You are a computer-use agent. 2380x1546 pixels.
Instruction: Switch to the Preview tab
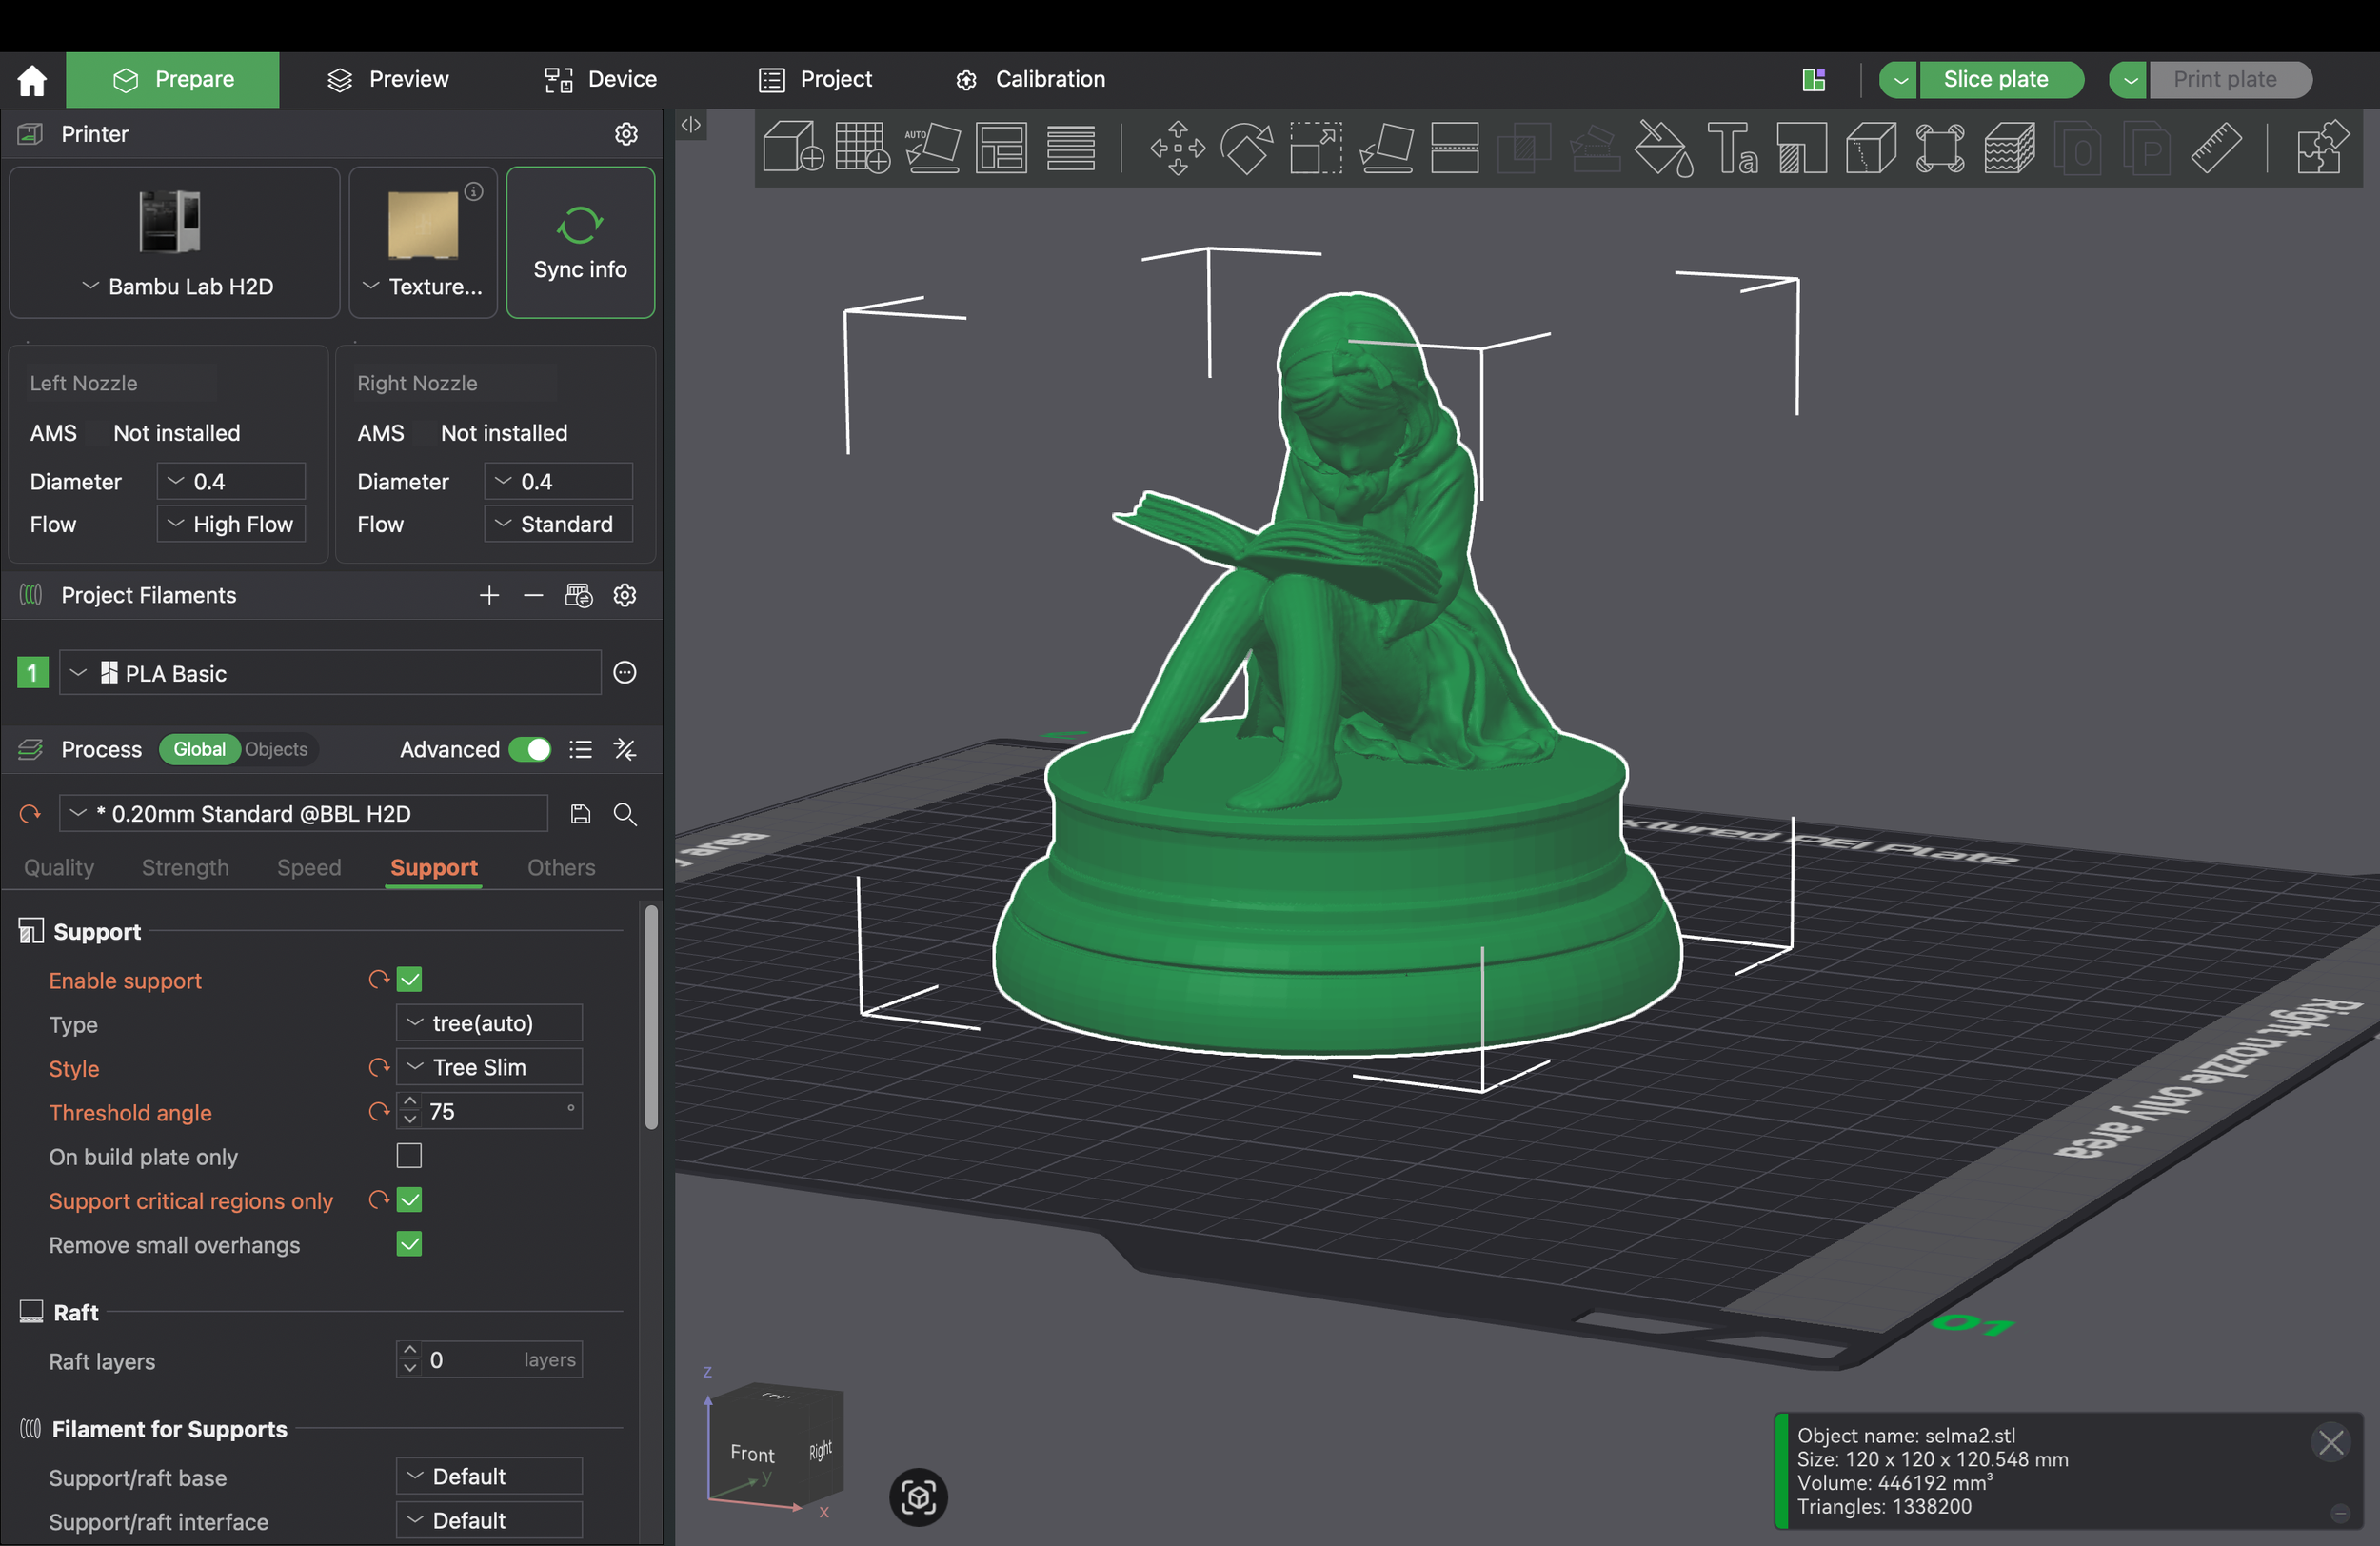pyautogui.click(x=388, y=79)
